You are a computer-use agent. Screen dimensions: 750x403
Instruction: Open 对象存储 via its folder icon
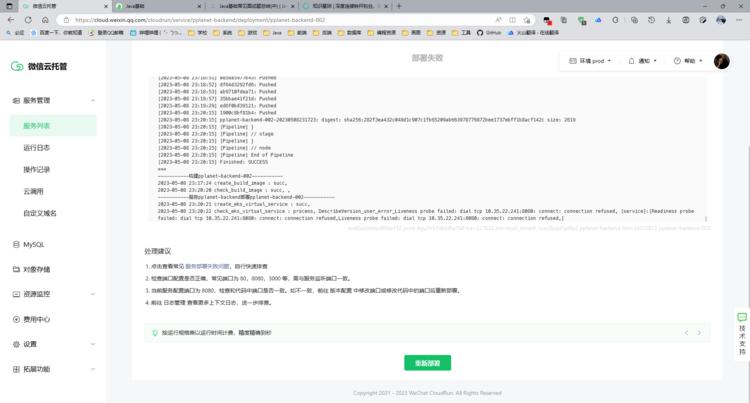(x=16, y=269)
